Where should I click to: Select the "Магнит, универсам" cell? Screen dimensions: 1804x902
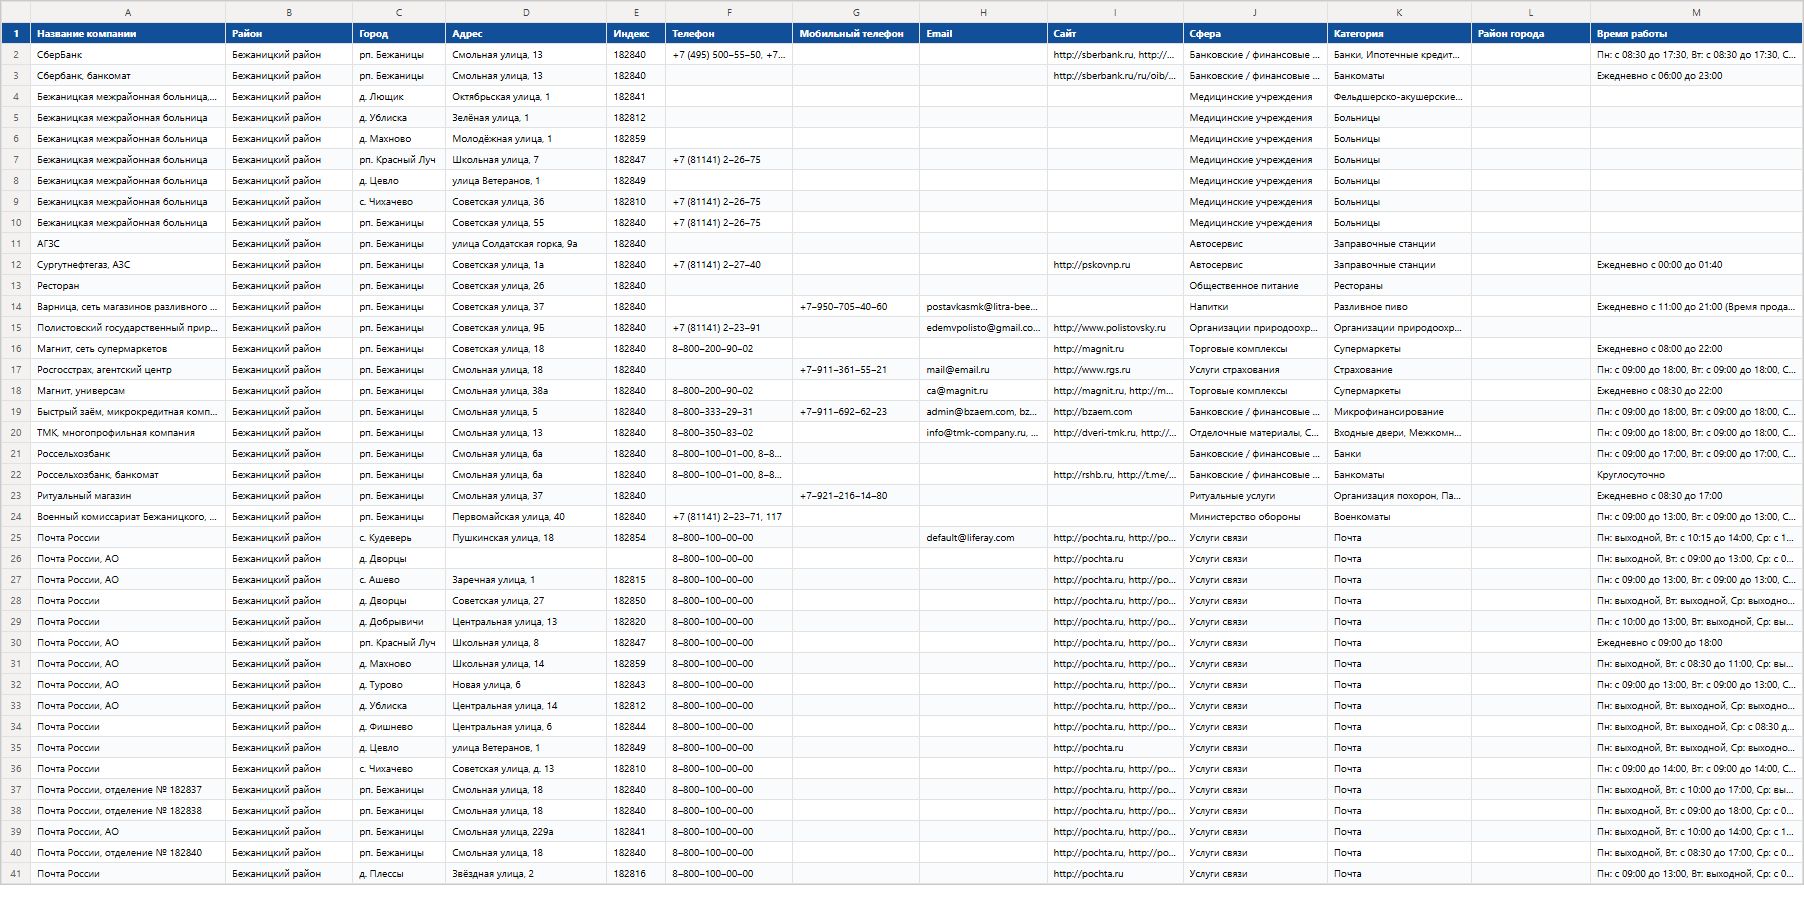[128, 391]
